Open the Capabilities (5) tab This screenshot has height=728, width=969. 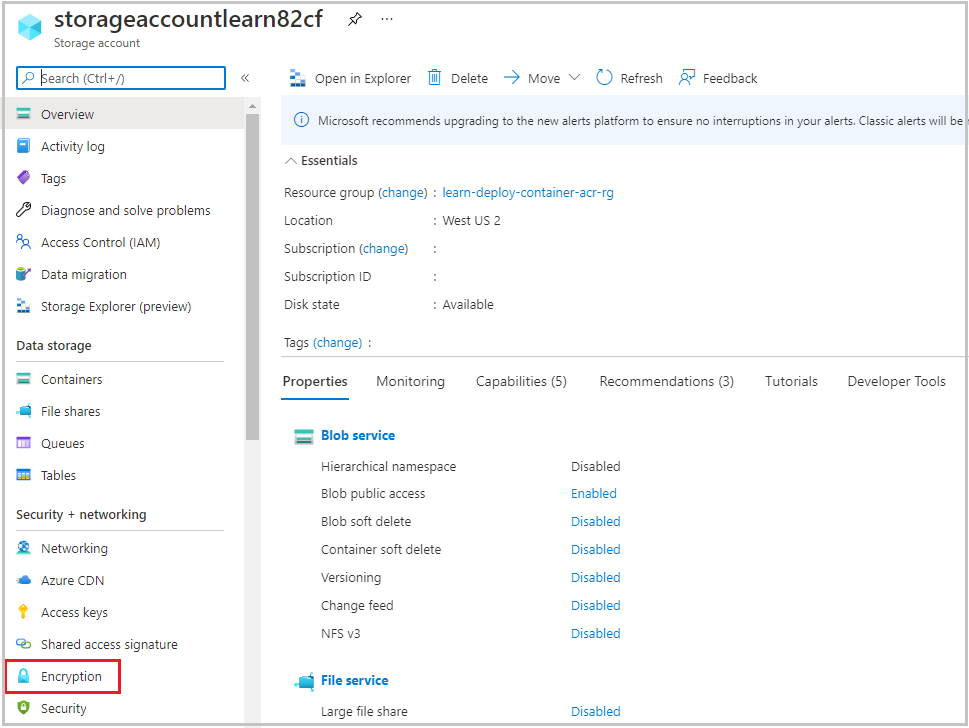[x=521, y=381]
